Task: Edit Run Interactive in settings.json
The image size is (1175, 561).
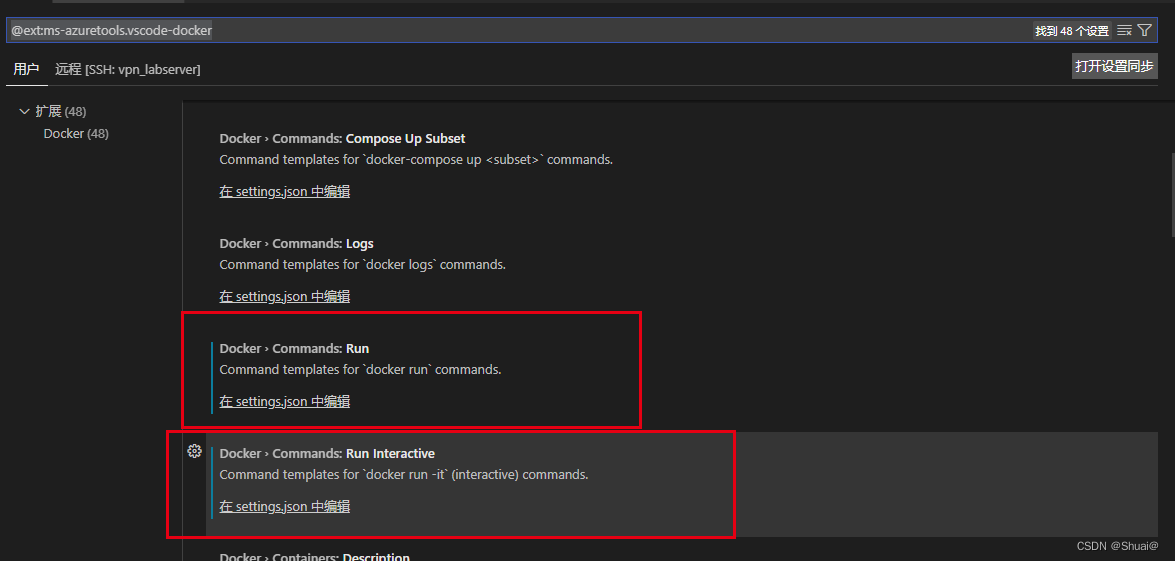Action: (285, 507)
